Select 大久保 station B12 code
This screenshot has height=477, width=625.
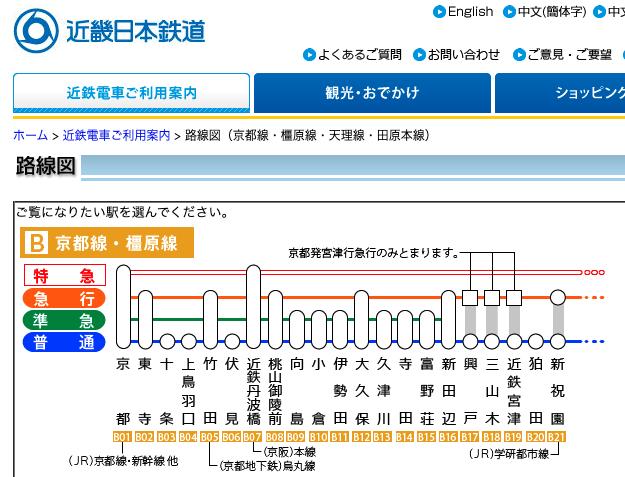[362, 437]
